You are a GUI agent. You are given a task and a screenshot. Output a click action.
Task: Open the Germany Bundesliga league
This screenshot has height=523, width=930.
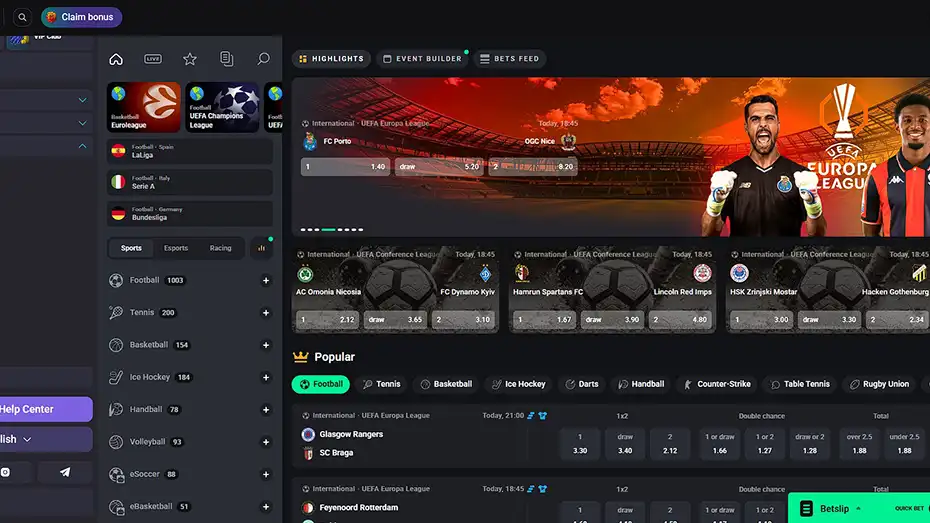pyautogui.click(x=190, y=213)
